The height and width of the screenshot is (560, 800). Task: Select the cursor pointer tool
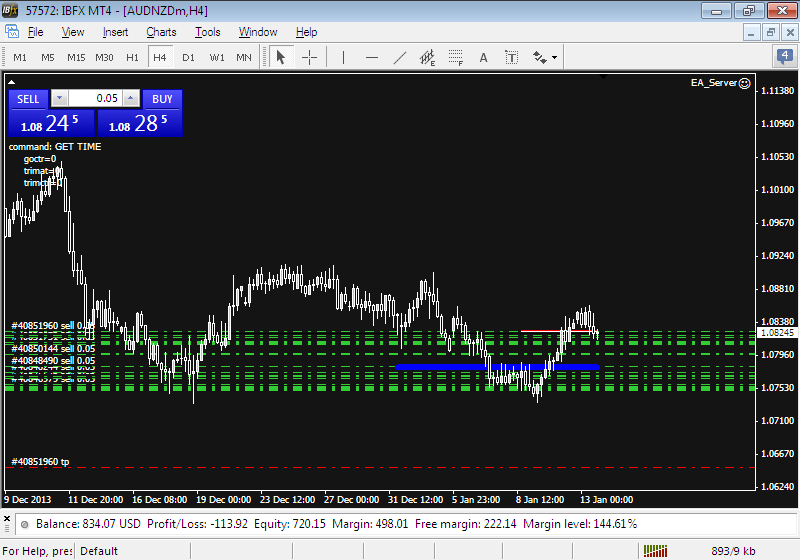coord(281,57)
